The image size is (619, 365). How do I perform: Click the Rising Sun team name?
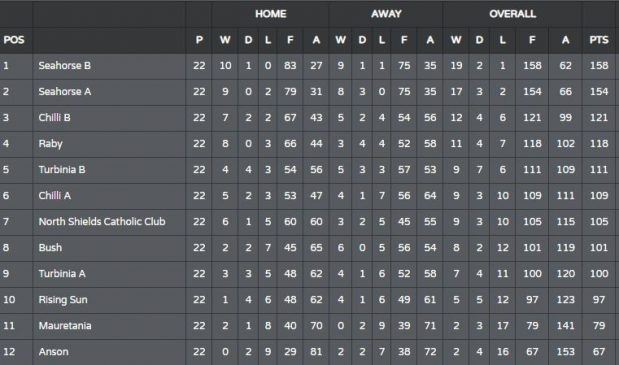pyautogui.click(x=63, y=300)
